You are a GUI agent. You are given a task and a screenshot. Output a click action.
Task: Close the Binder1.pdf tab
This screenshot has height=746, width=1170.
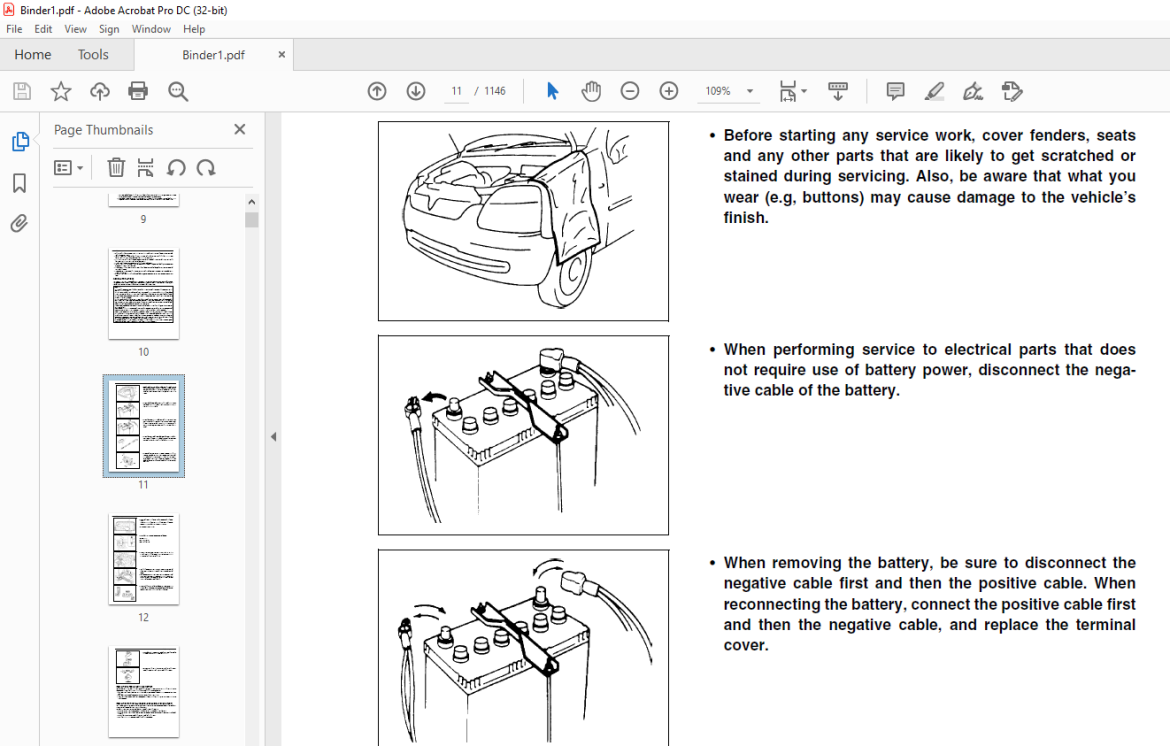[281, 54]
